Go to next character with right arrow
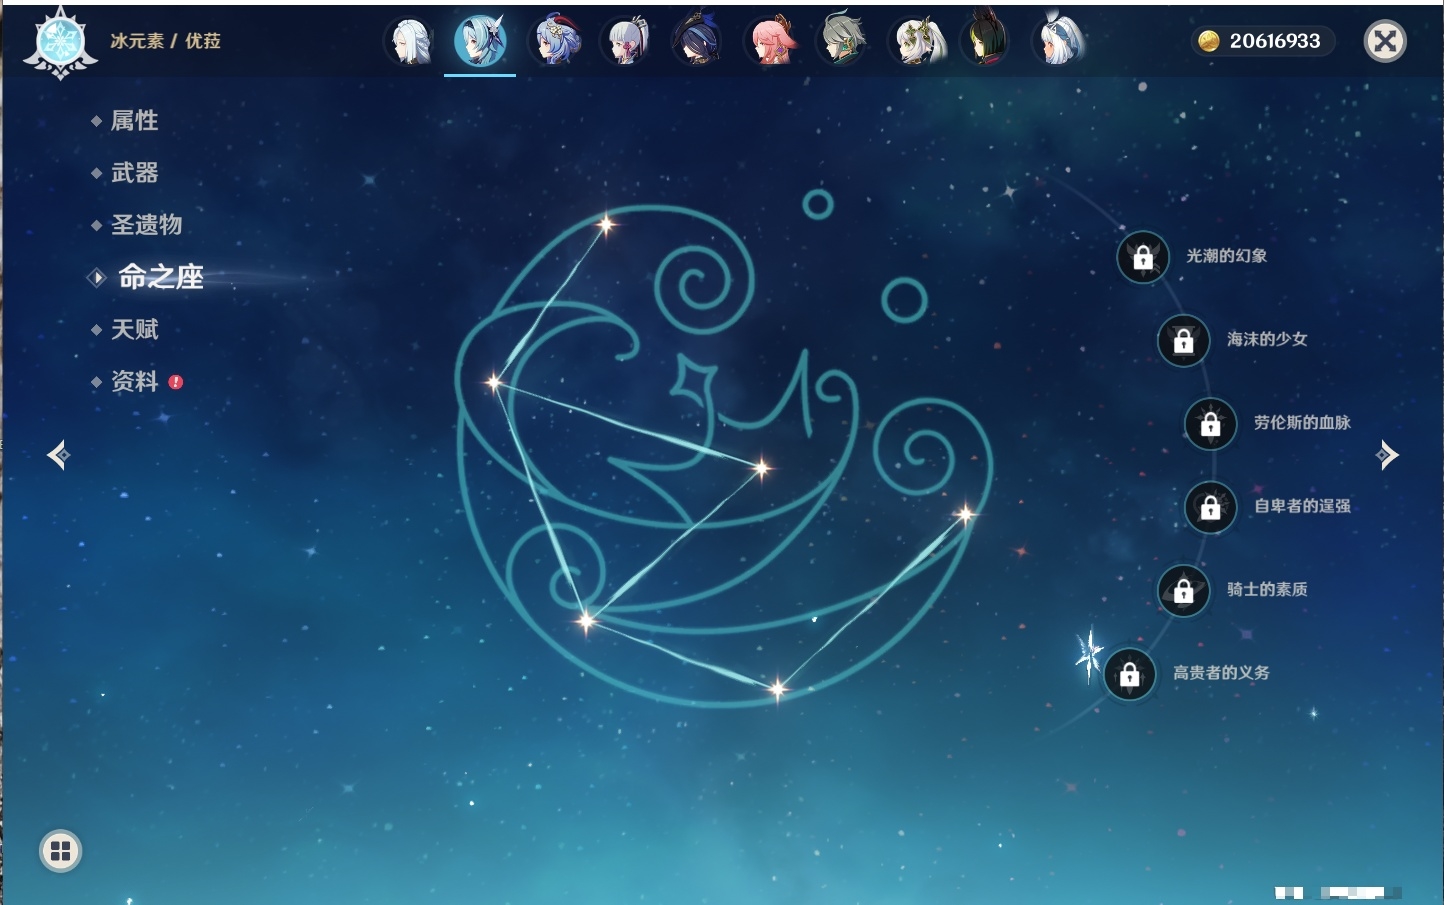1444x905 pixels. click(1387, 455)
